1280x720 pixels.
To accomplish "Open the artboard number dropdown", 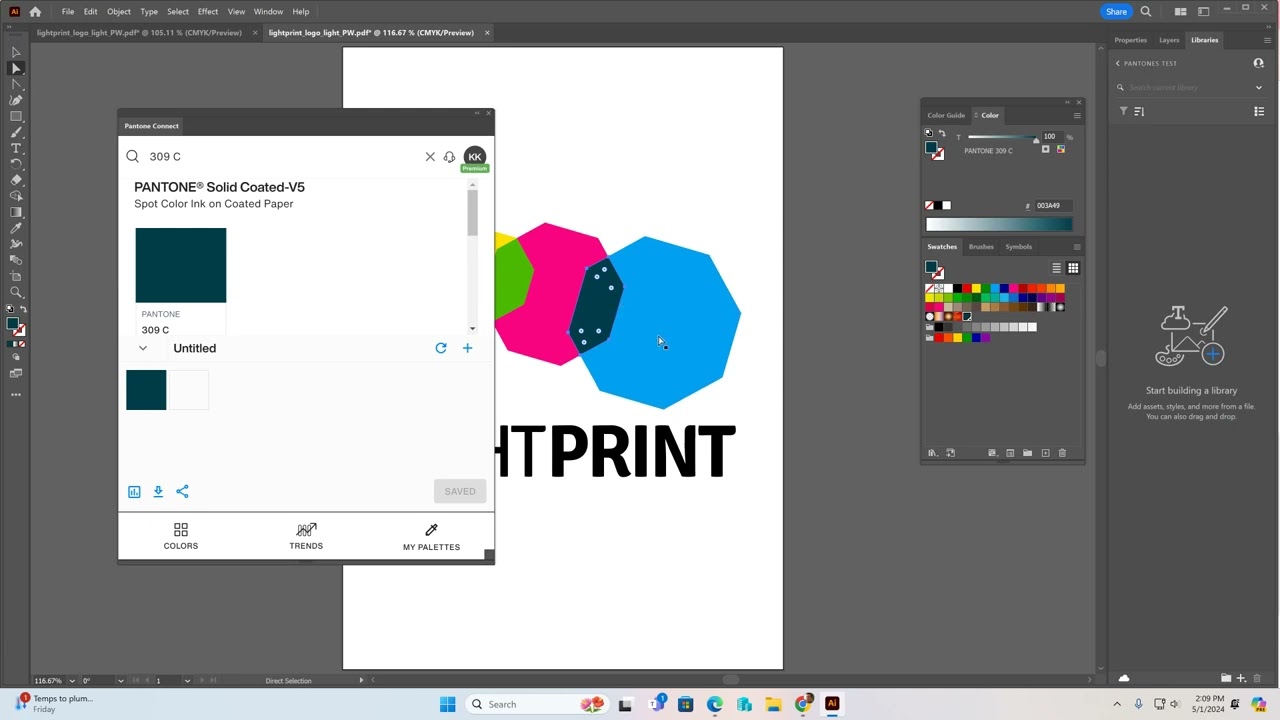I will [187, 681].
